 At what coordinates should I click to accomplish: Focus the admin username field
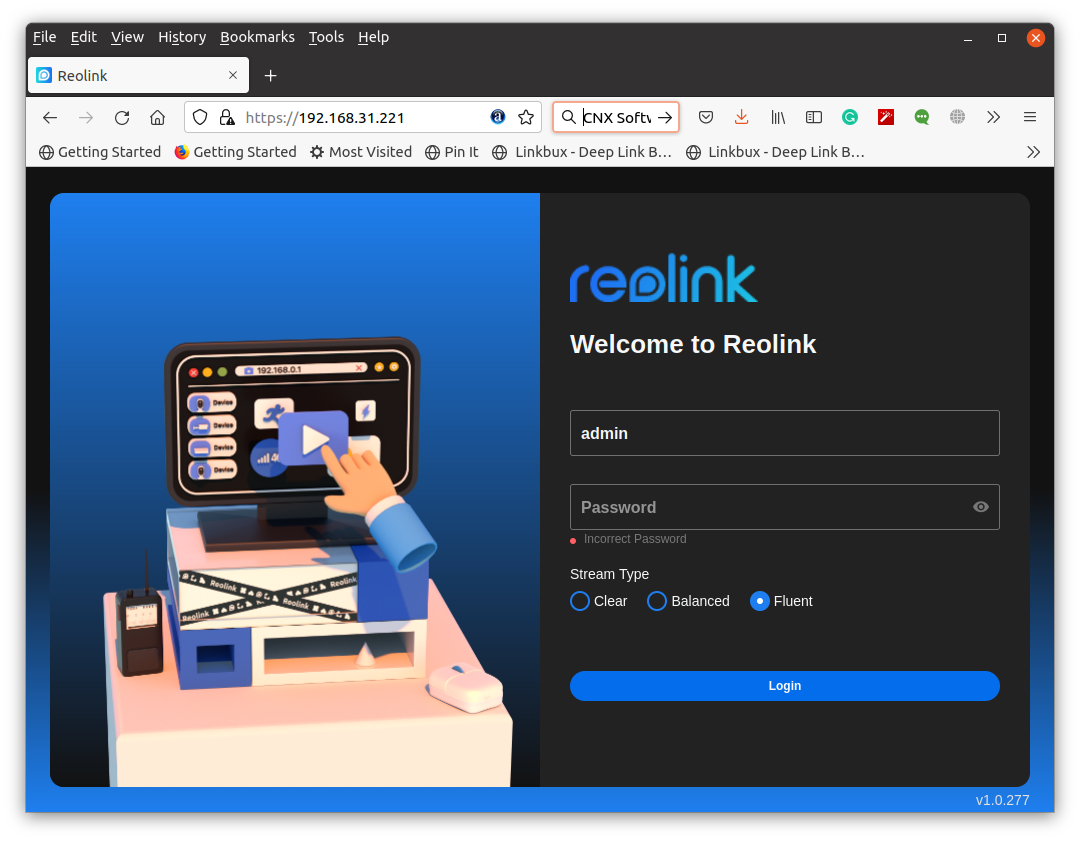pos(785,433)
